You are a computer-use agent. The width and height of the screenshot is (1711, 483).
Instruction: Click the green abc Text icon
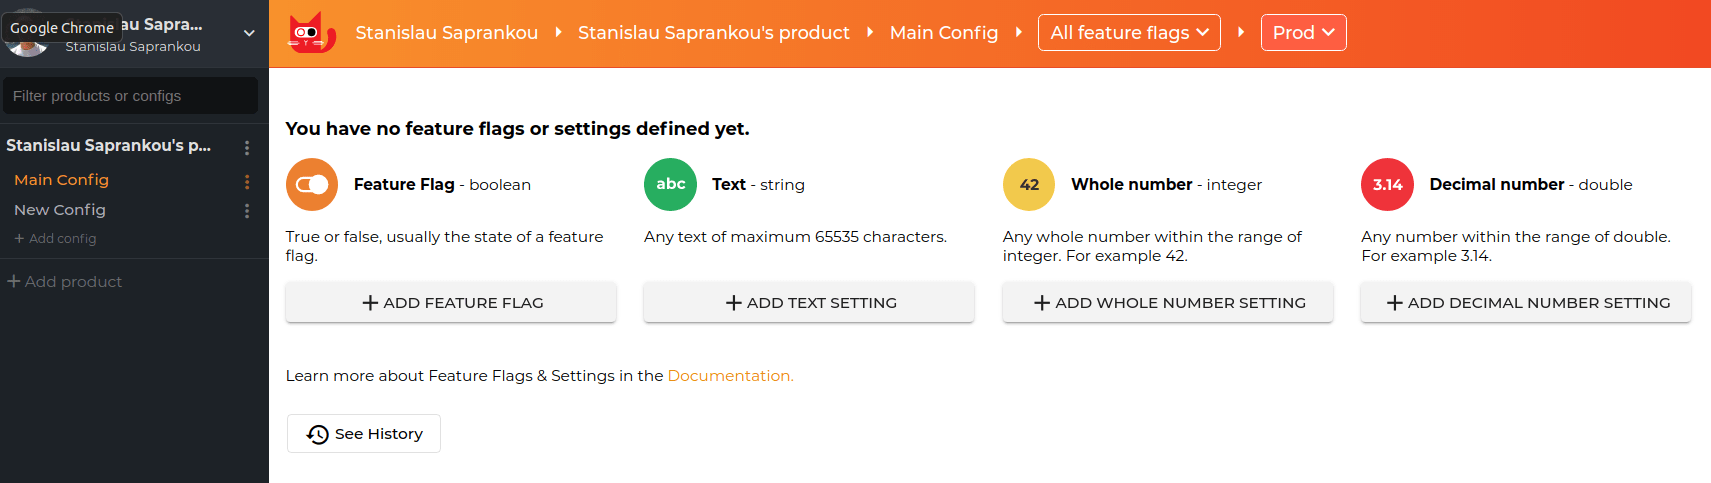670,184
